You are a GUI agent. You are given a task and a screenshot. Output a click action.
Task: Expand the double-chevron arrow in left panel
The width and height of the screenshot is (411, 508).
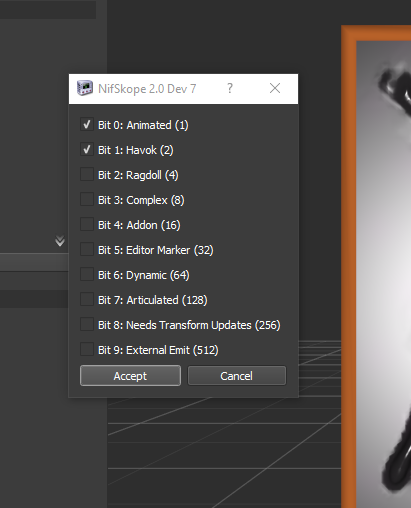tap(60, 241)
